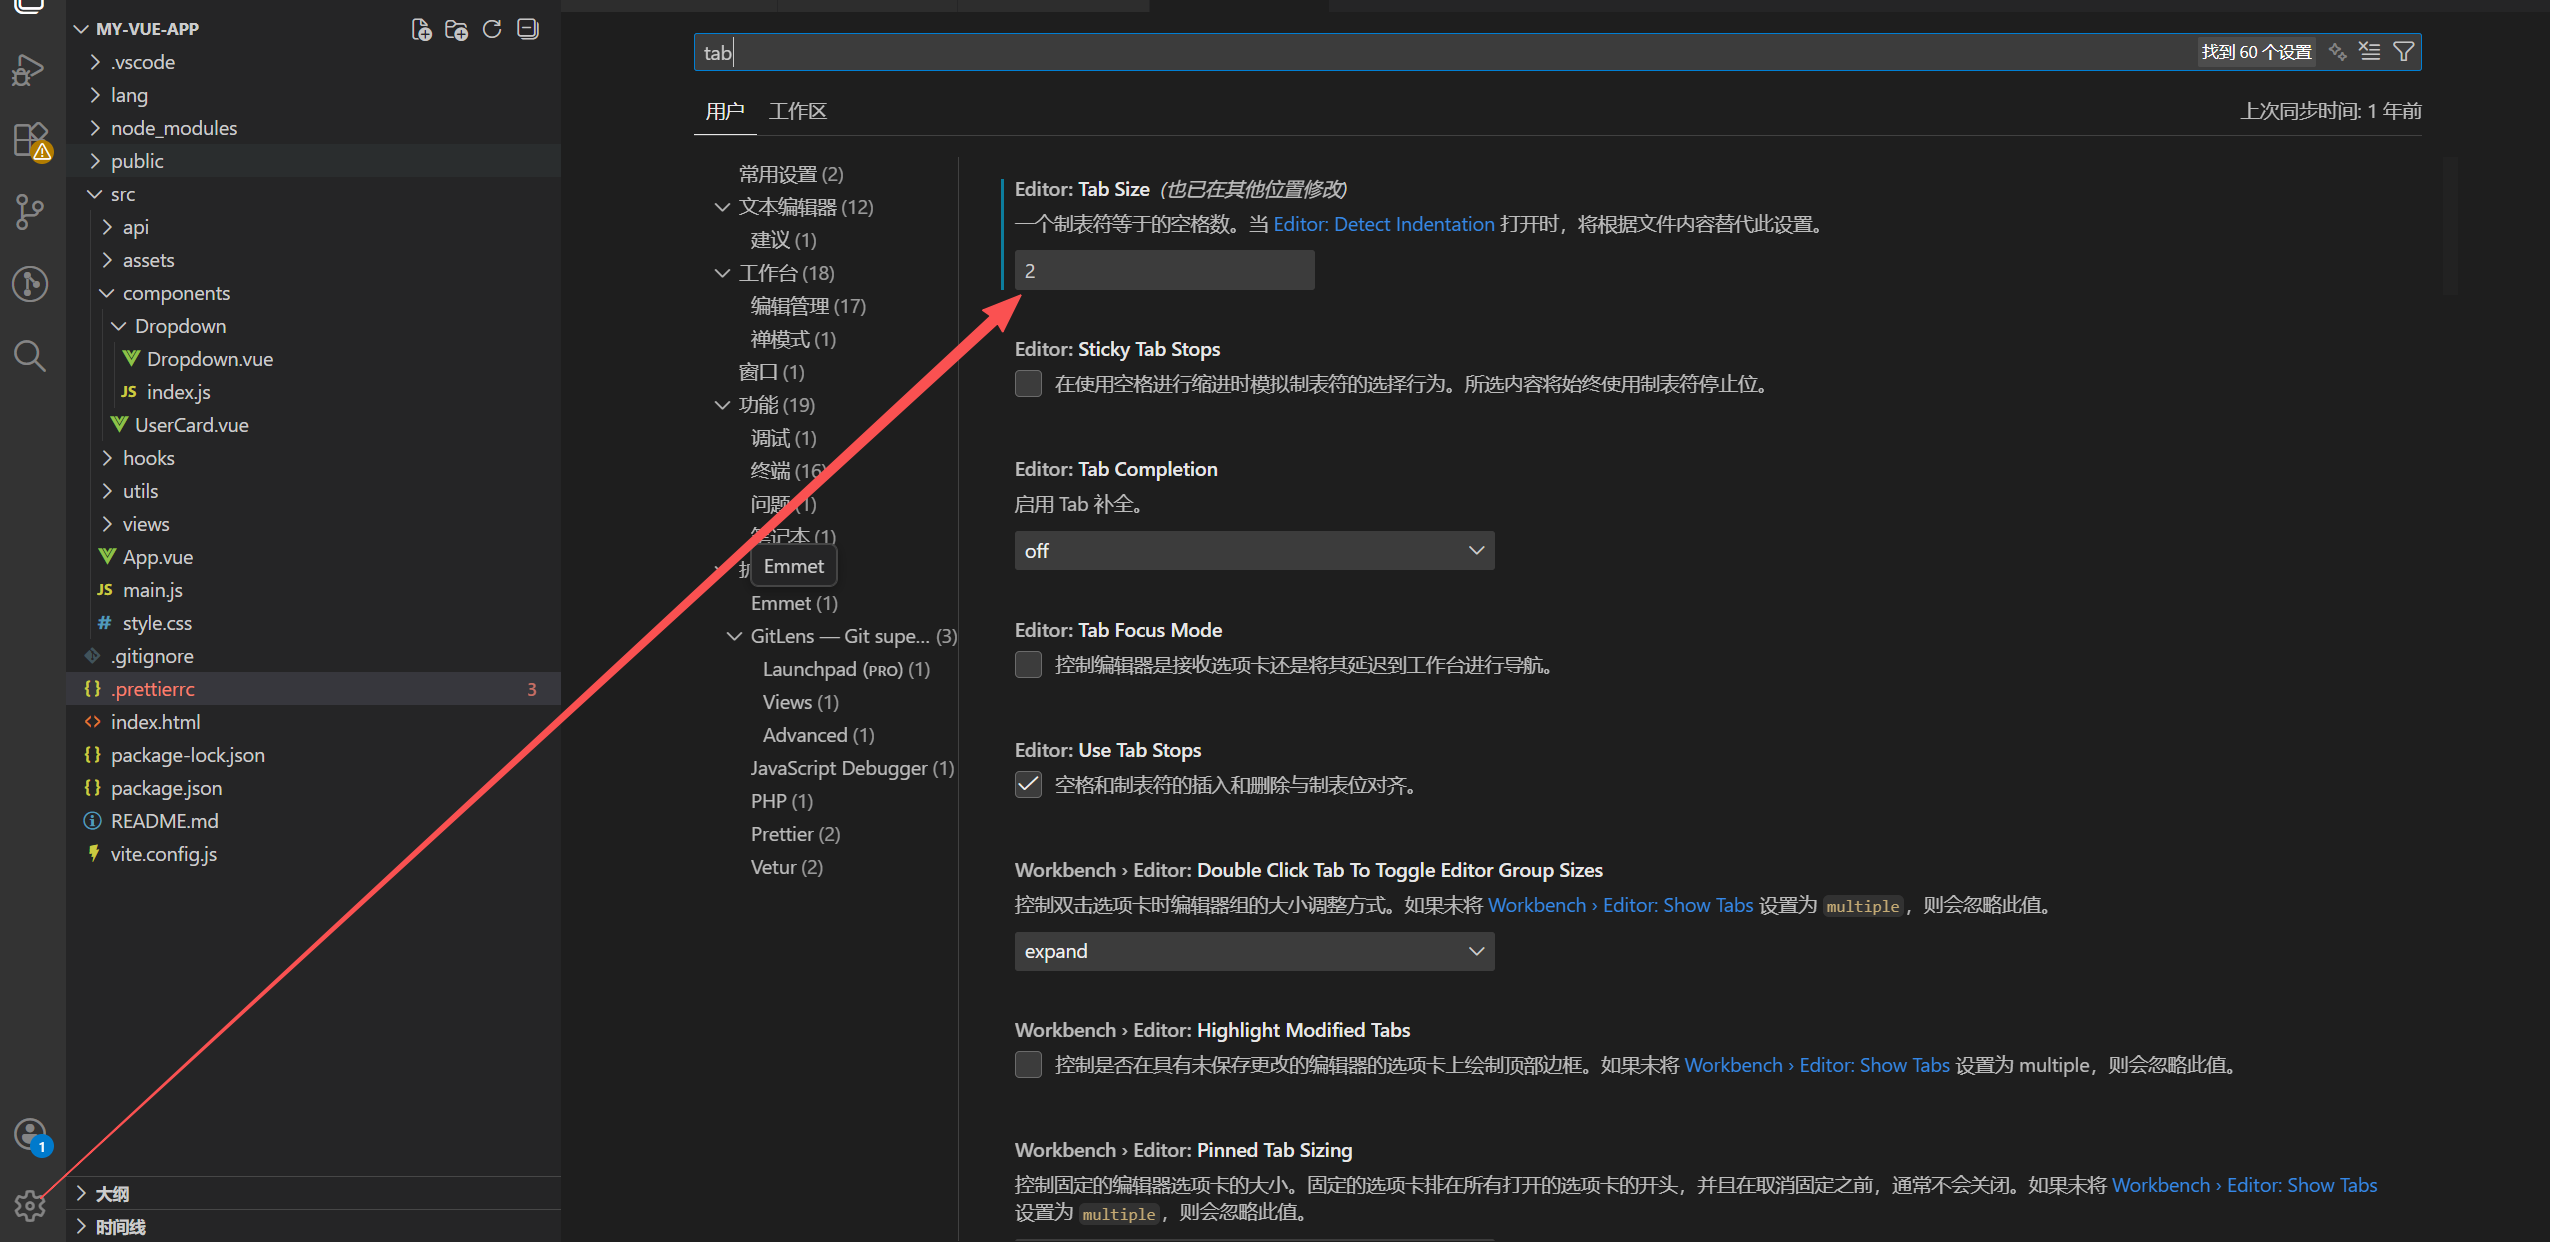The image size is (2550, 1242).
Task: Open the expand dropdown for tab double click
Action: click(x=1254, y=951)
